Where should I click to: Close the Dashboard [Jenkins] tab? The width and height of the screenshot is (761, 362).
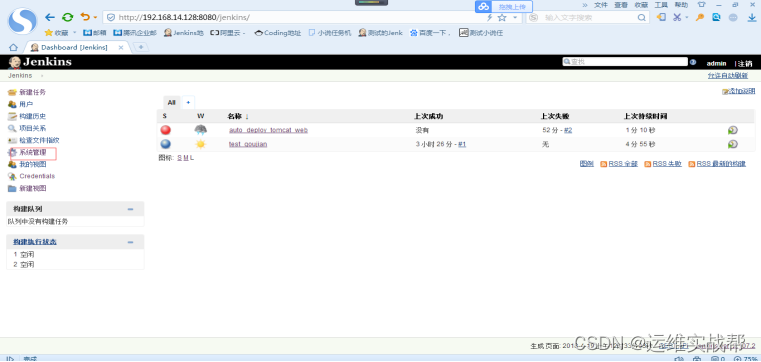coord(121,48)
